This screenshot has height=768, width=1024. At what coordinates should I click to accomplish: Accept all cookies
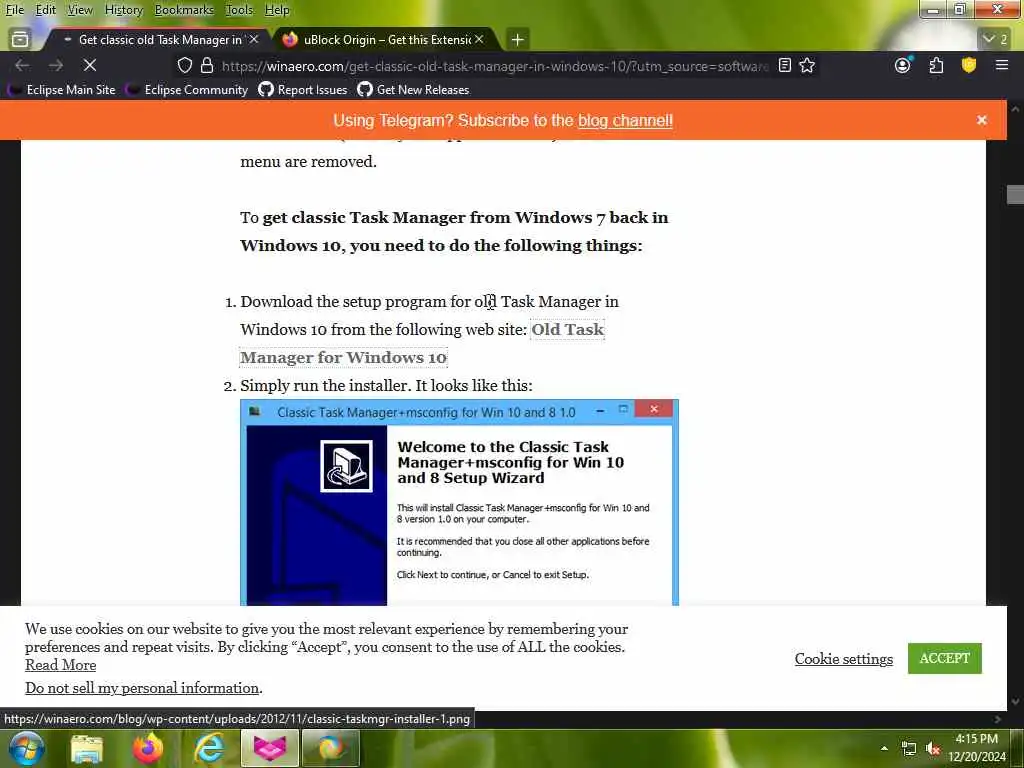pos(944,658)
